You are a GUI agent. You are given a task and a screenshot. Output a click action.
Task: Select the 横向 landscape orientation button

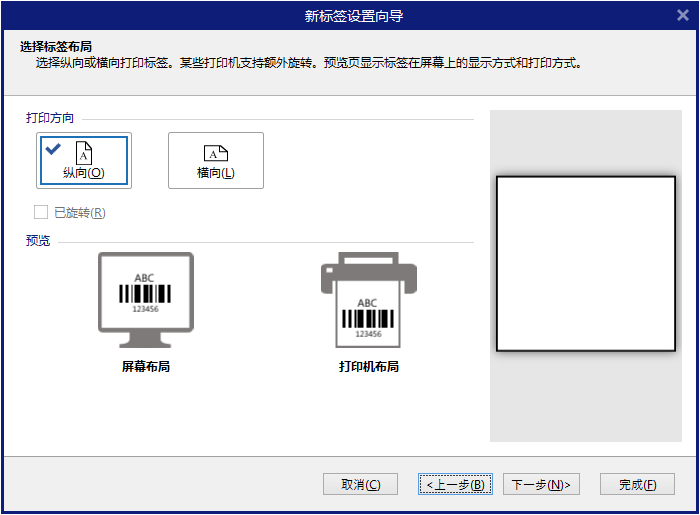(216, 160)
